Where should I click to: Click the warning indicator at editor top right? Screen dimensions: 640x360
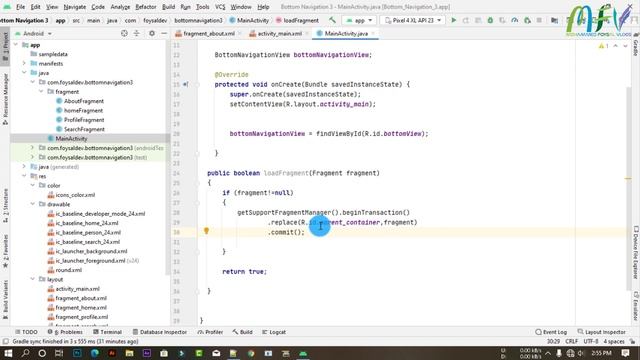pos(603,46)
